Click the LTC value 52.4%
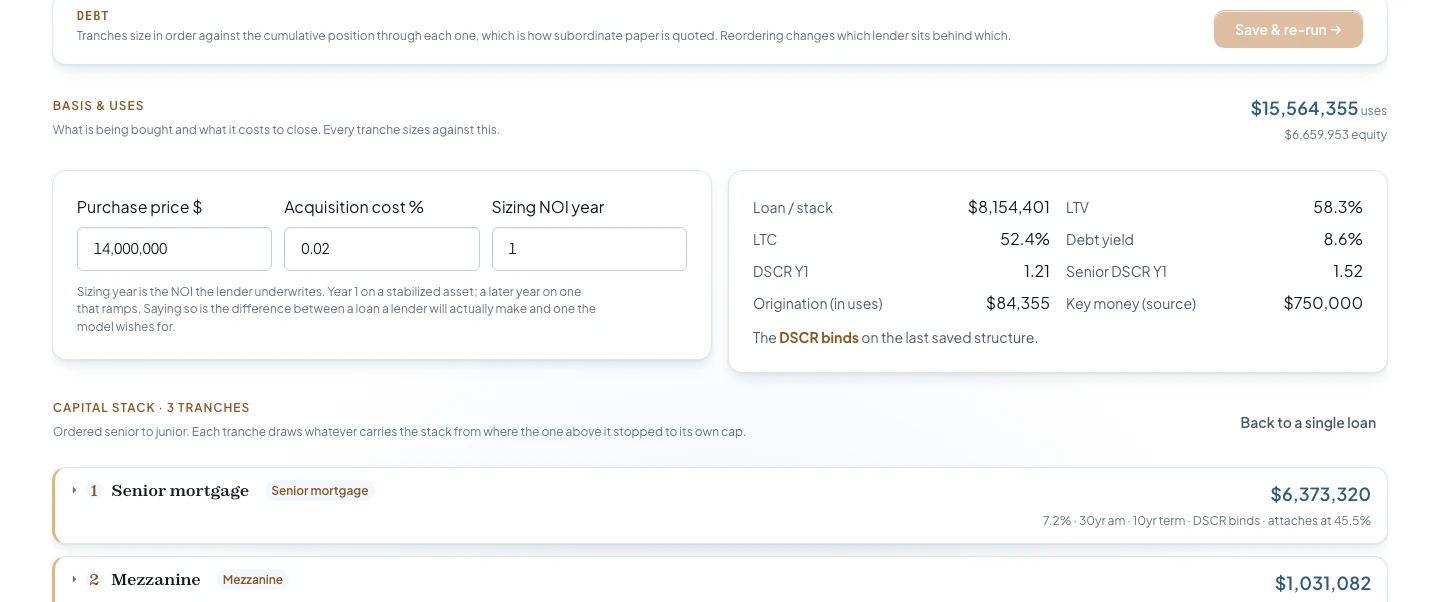 (1024, 239)
